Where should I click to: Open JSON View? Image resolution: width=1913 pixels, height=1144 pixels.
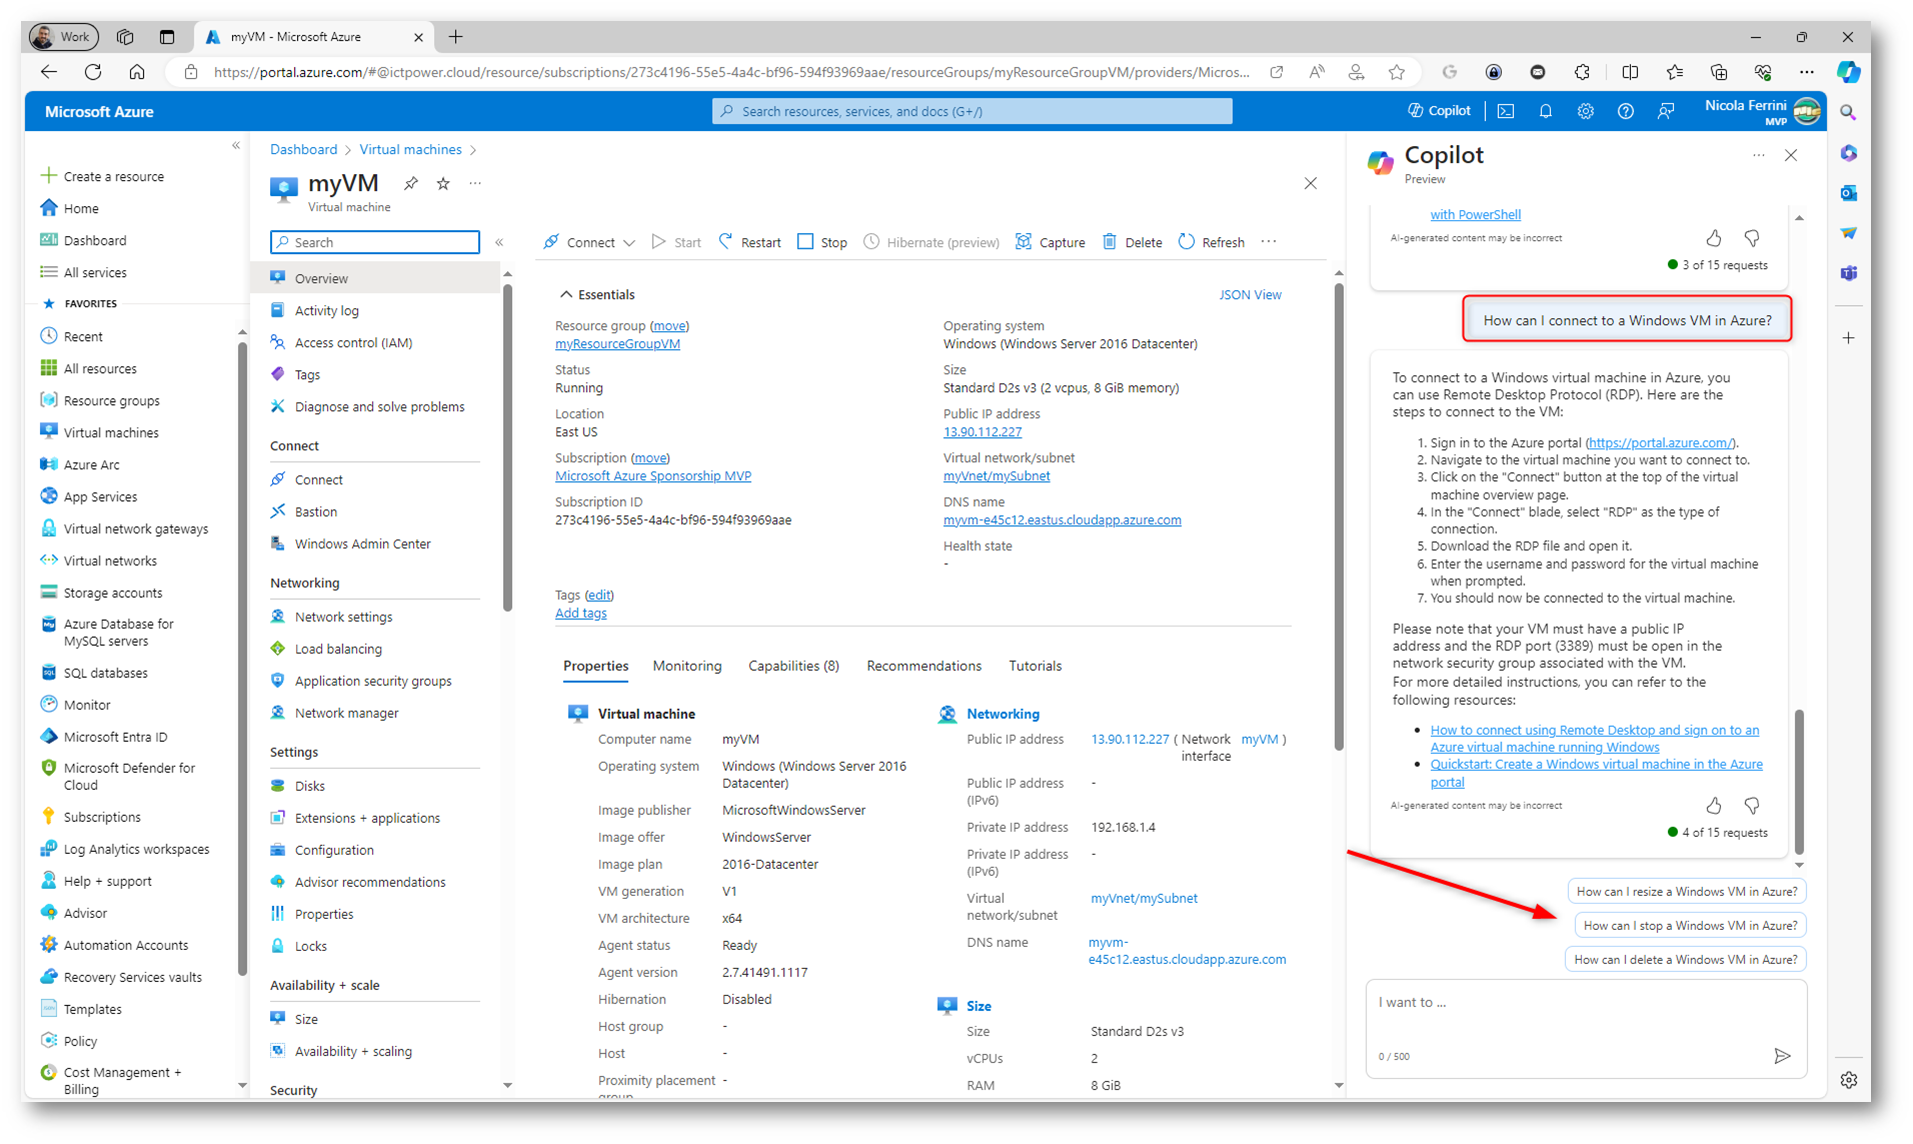coord(1249,295)
